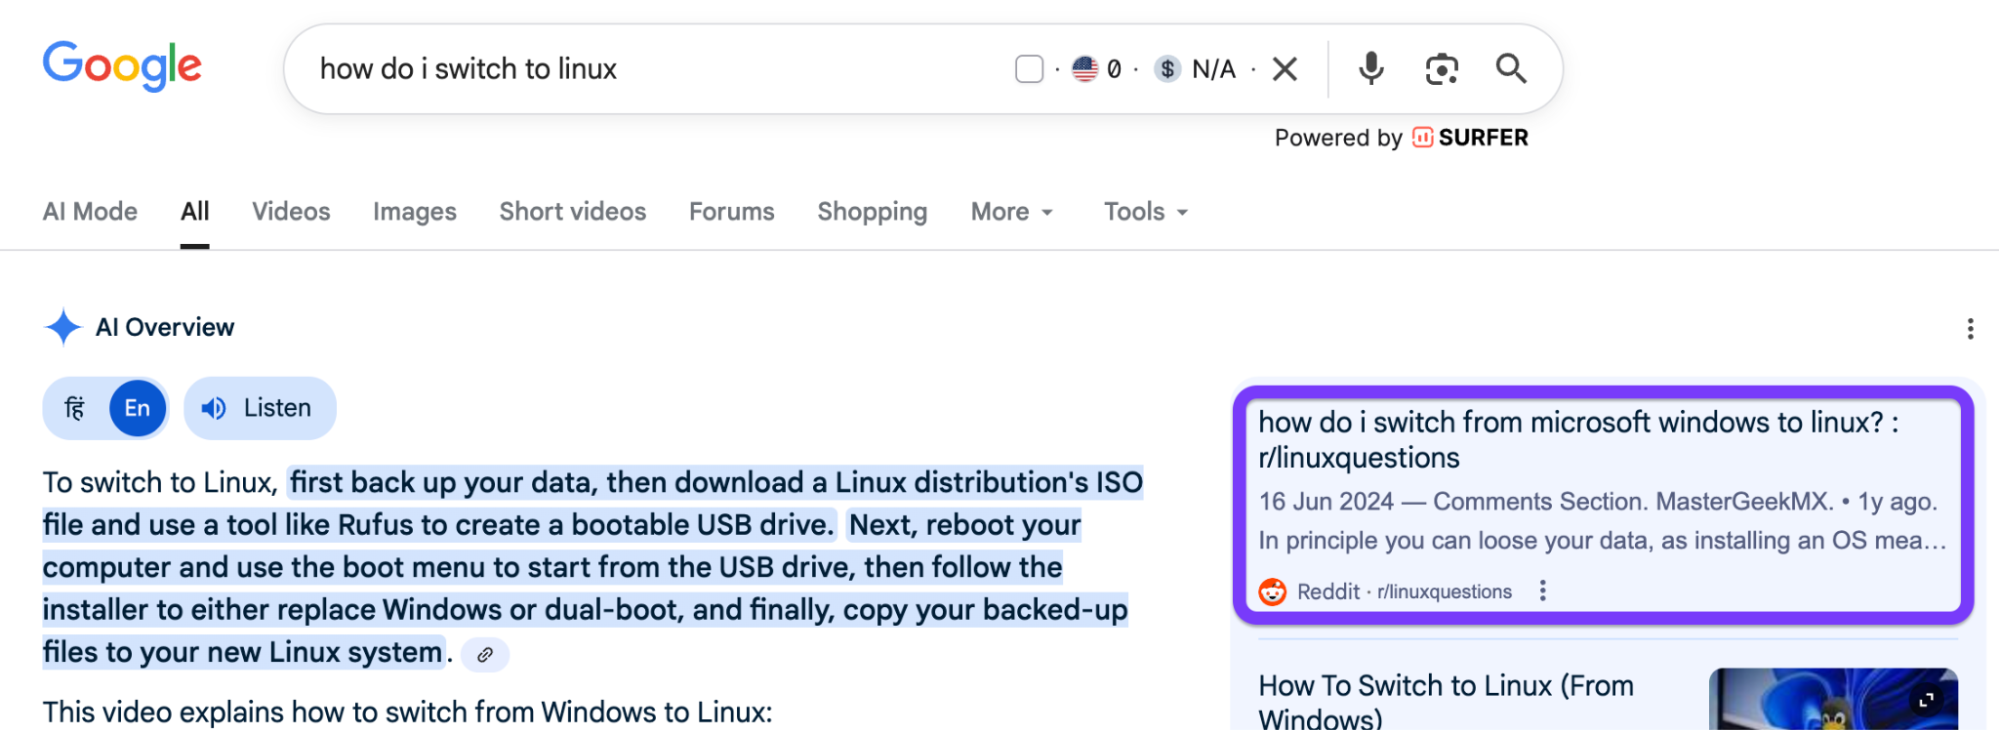The image size is (1999, 731).
Task: Open the Reddit r/linuxquestions result
Action: tap(1577, 440)
